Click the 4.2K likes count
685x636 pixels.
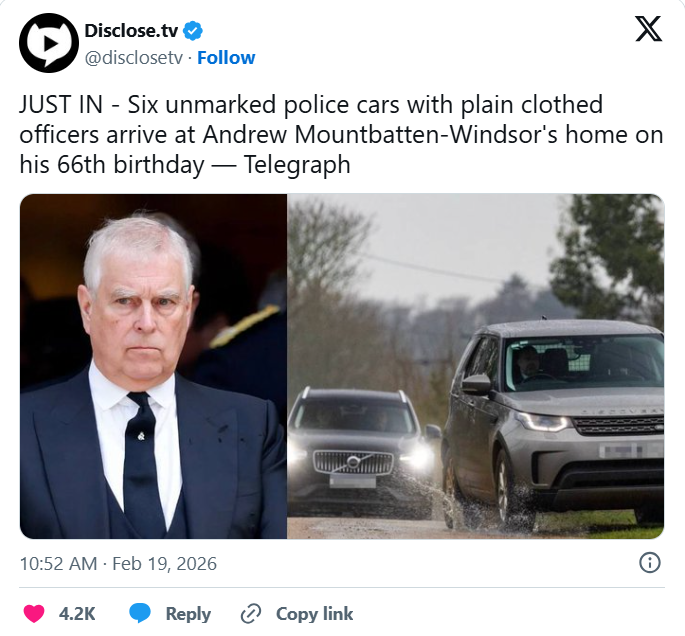76,613
